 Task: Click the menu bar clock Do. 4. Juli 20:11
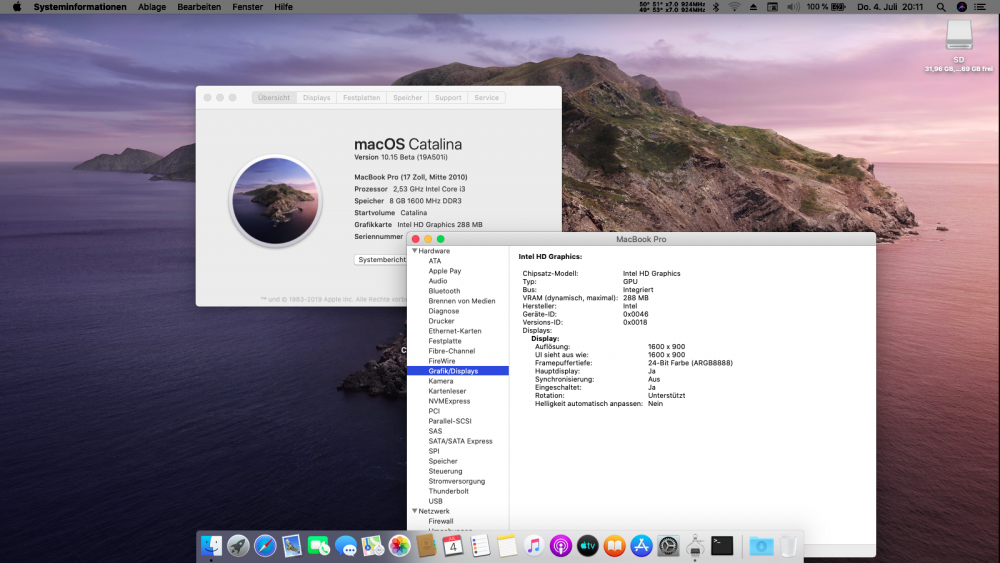[890, 7]
